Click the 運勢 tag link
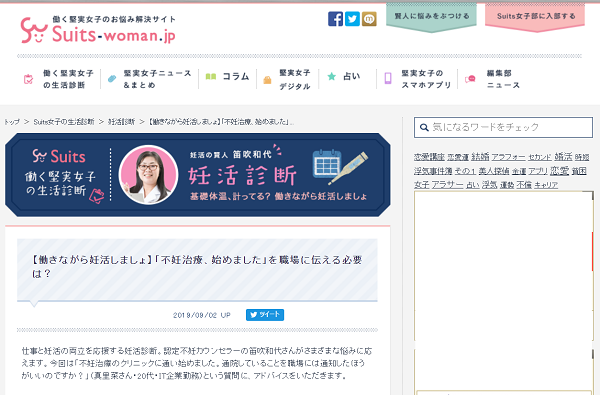Viewport: 600px width, 395px height. click(507, 185)
